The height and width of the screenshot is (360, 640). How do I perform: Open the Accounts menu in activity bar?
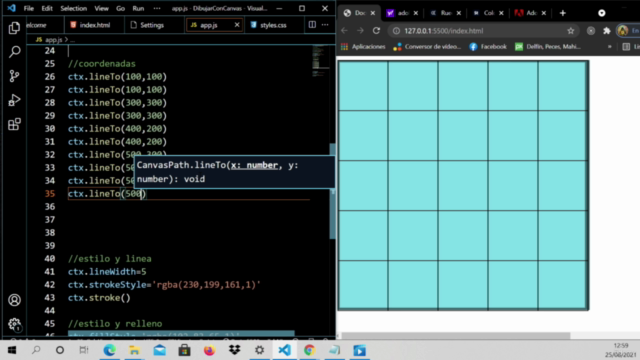(x=14, y=300)
